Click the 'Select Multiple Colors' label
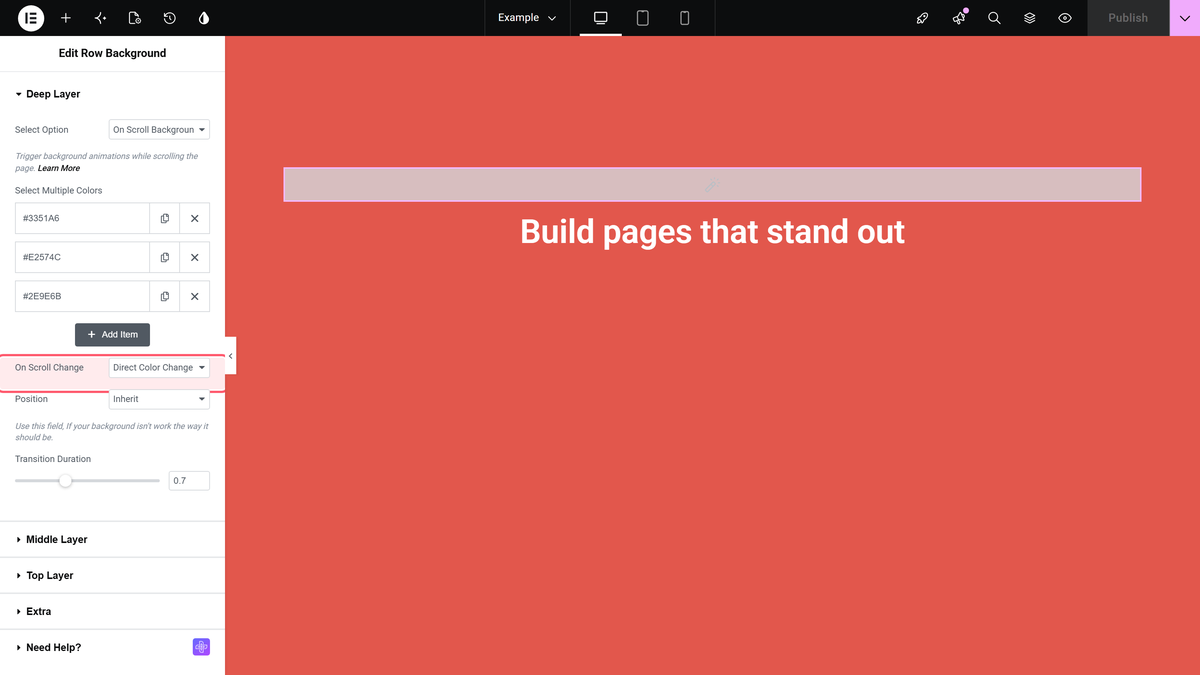This screenshot has width=1200, height=675. point(59,190)
